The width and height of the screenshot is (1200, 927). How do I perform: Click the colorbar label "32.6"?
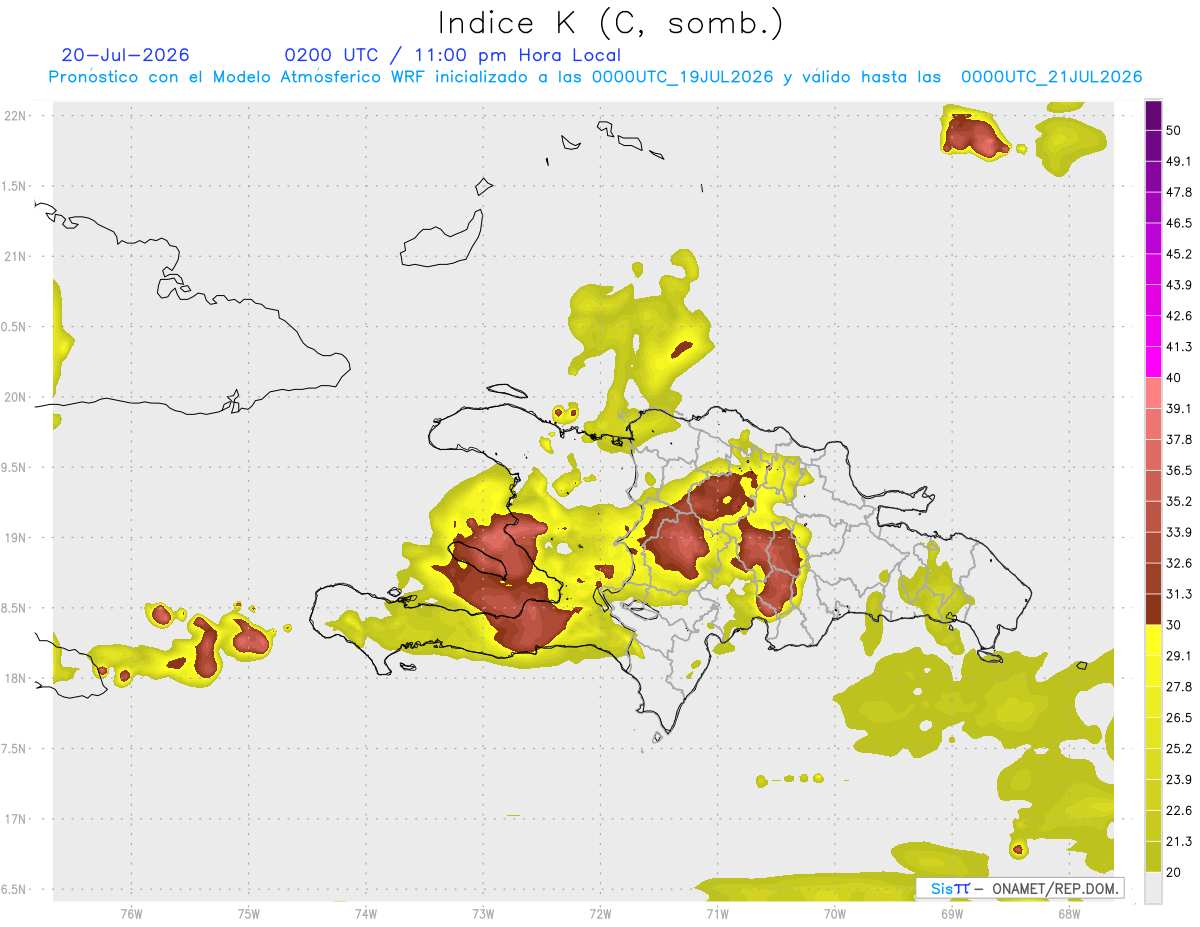(1179, 563)
